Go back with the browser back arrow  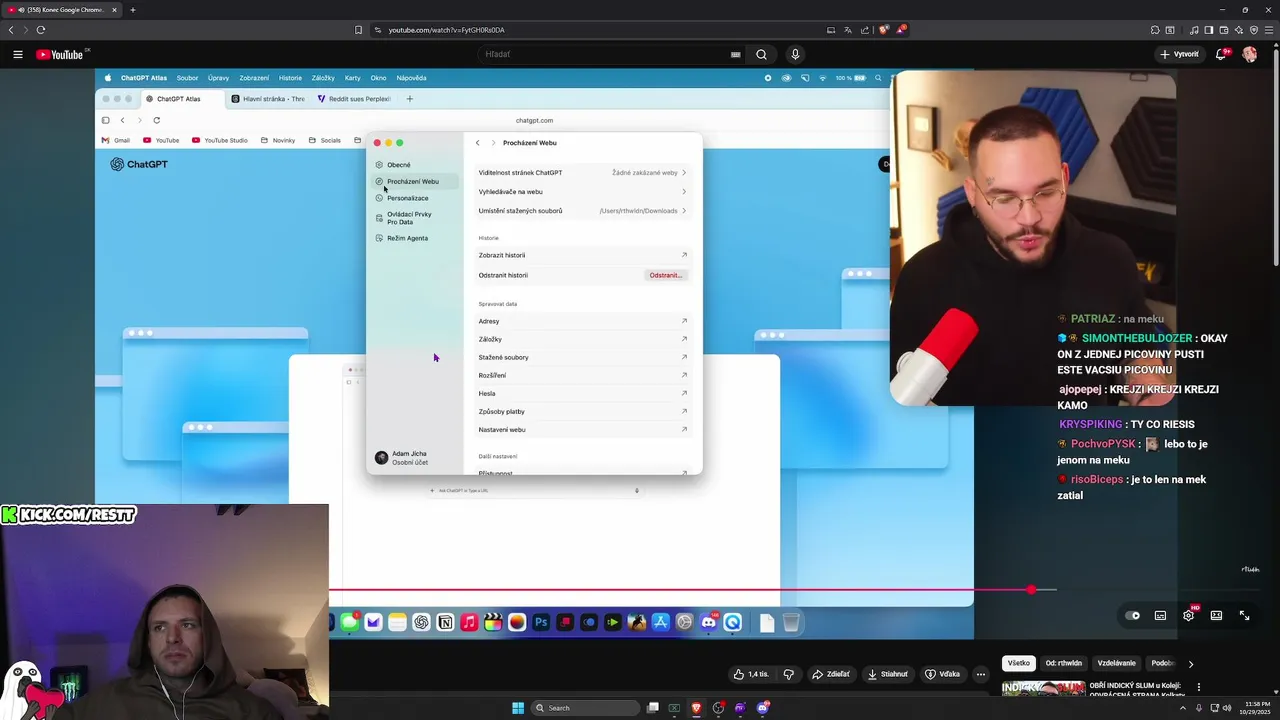click(11, 30)
